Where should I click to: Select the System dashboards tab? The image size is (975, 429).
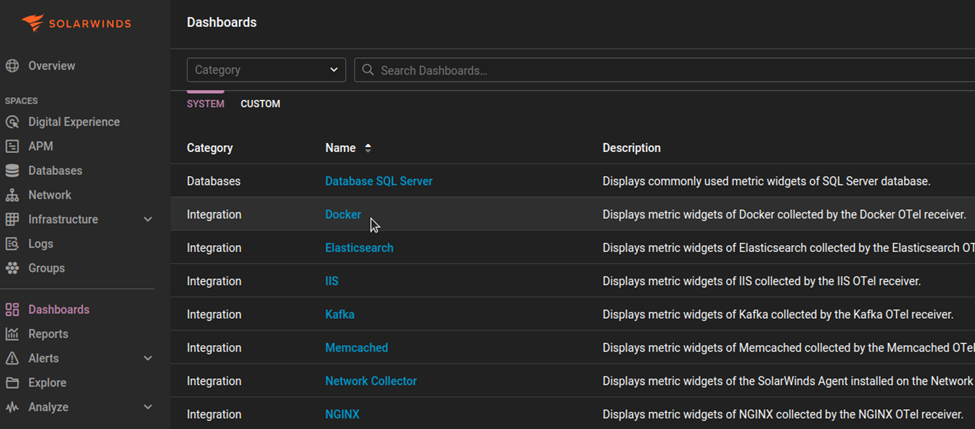pyautogui.click(x=205, y=104)
